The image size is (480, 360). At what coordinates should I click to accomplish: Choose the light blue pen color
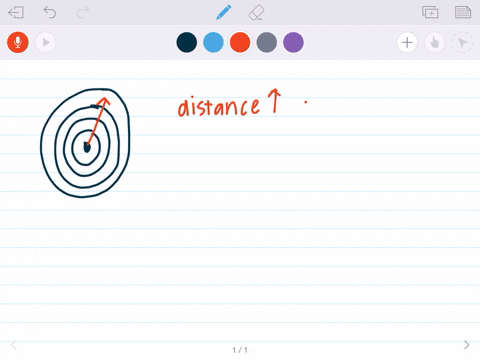click(213, 42)
